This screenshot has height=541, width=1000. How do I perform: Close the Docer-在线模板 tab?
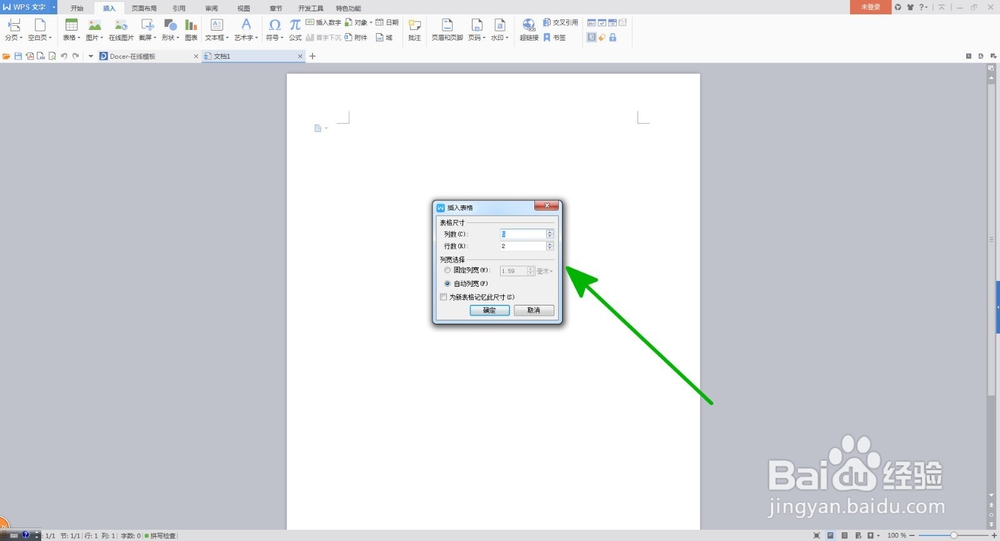point(196,56)
